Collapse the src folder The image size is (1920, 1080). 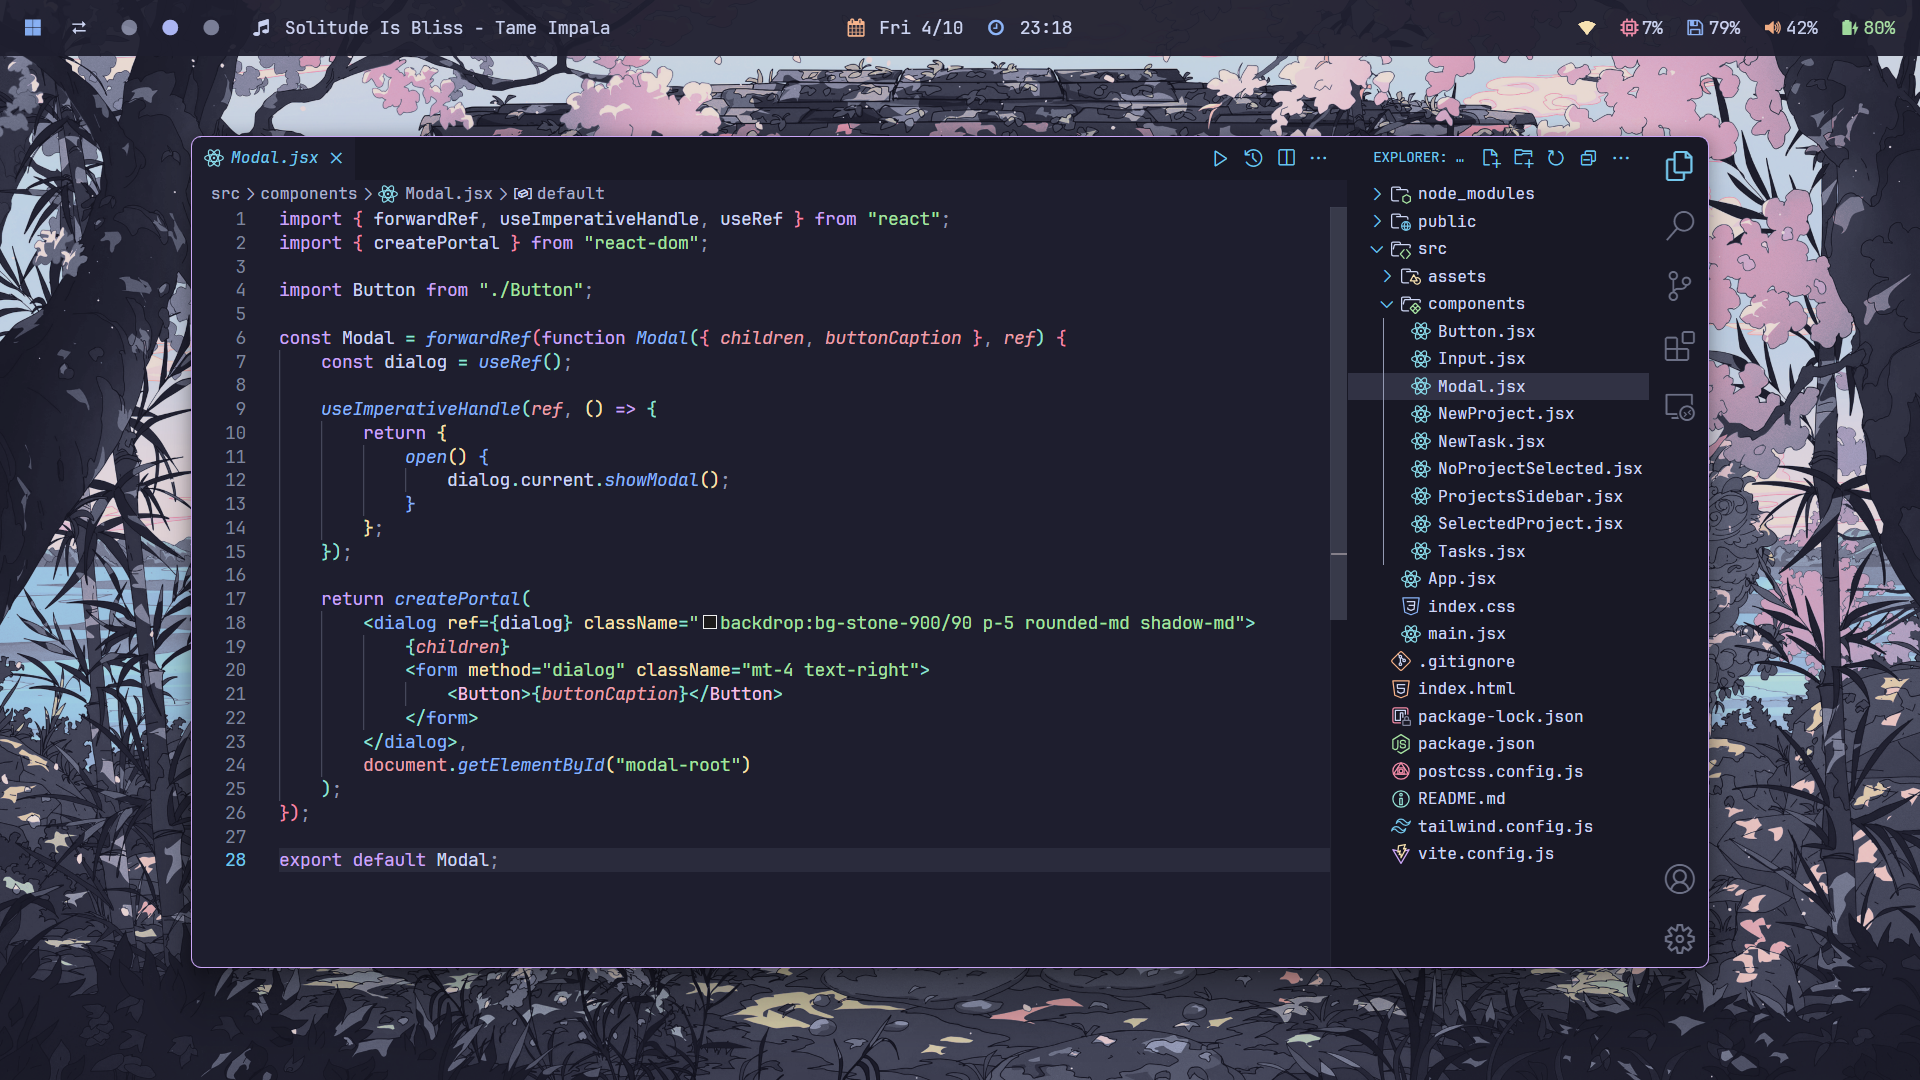point(1498,249)
